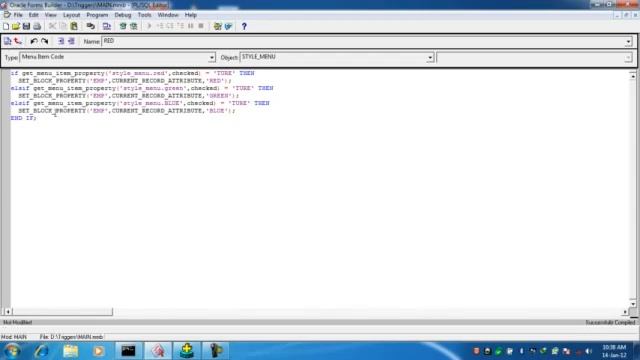Open the File menu
Viewport: 640px width, 360px height.
[x=18, y=15]
